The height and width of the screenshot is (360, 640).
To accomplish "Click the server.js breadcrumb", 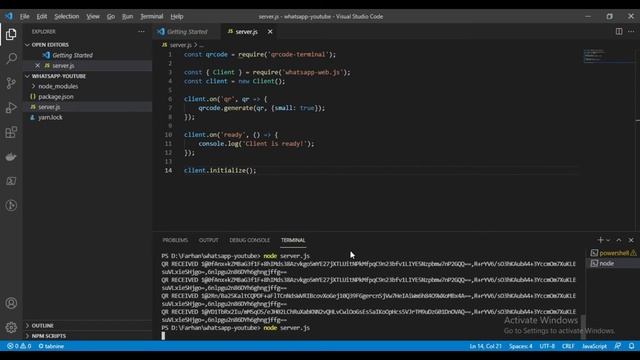I will point(180,45).
